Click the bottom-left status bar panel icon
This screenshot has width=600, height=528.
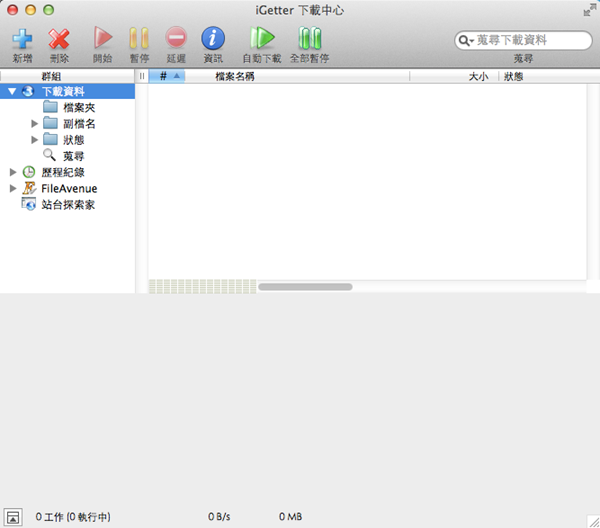pyautogui.click(x=12, y=517)
